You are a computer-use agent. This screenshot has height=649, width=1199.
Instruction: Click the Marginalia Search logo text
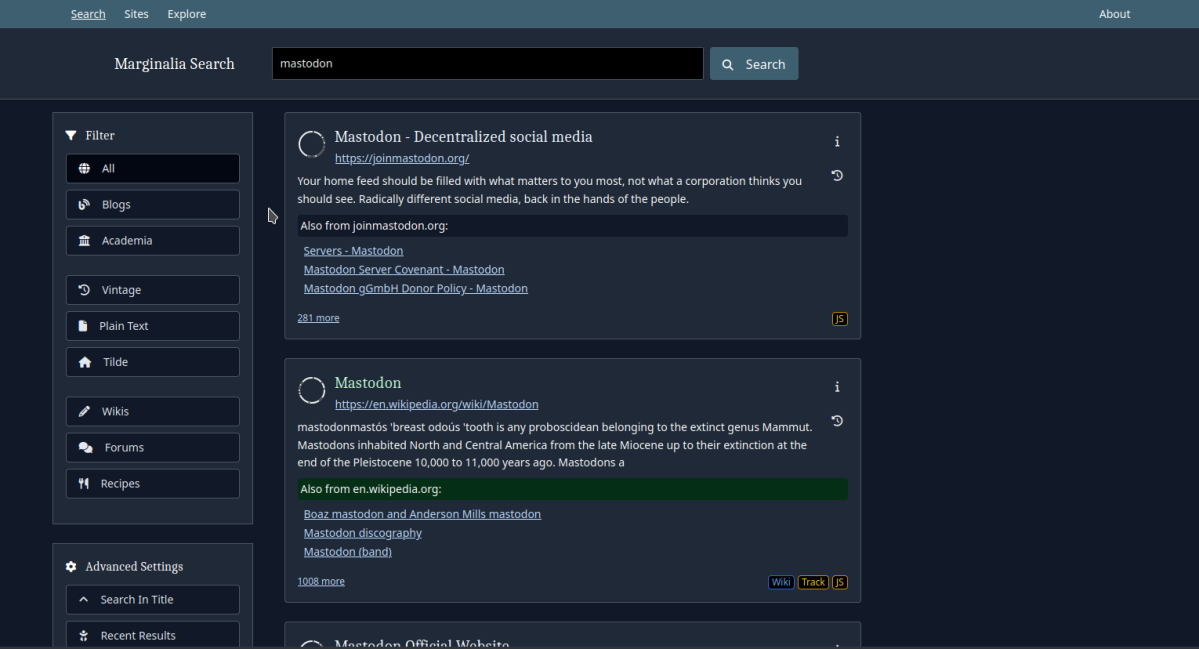pos(174,64)
